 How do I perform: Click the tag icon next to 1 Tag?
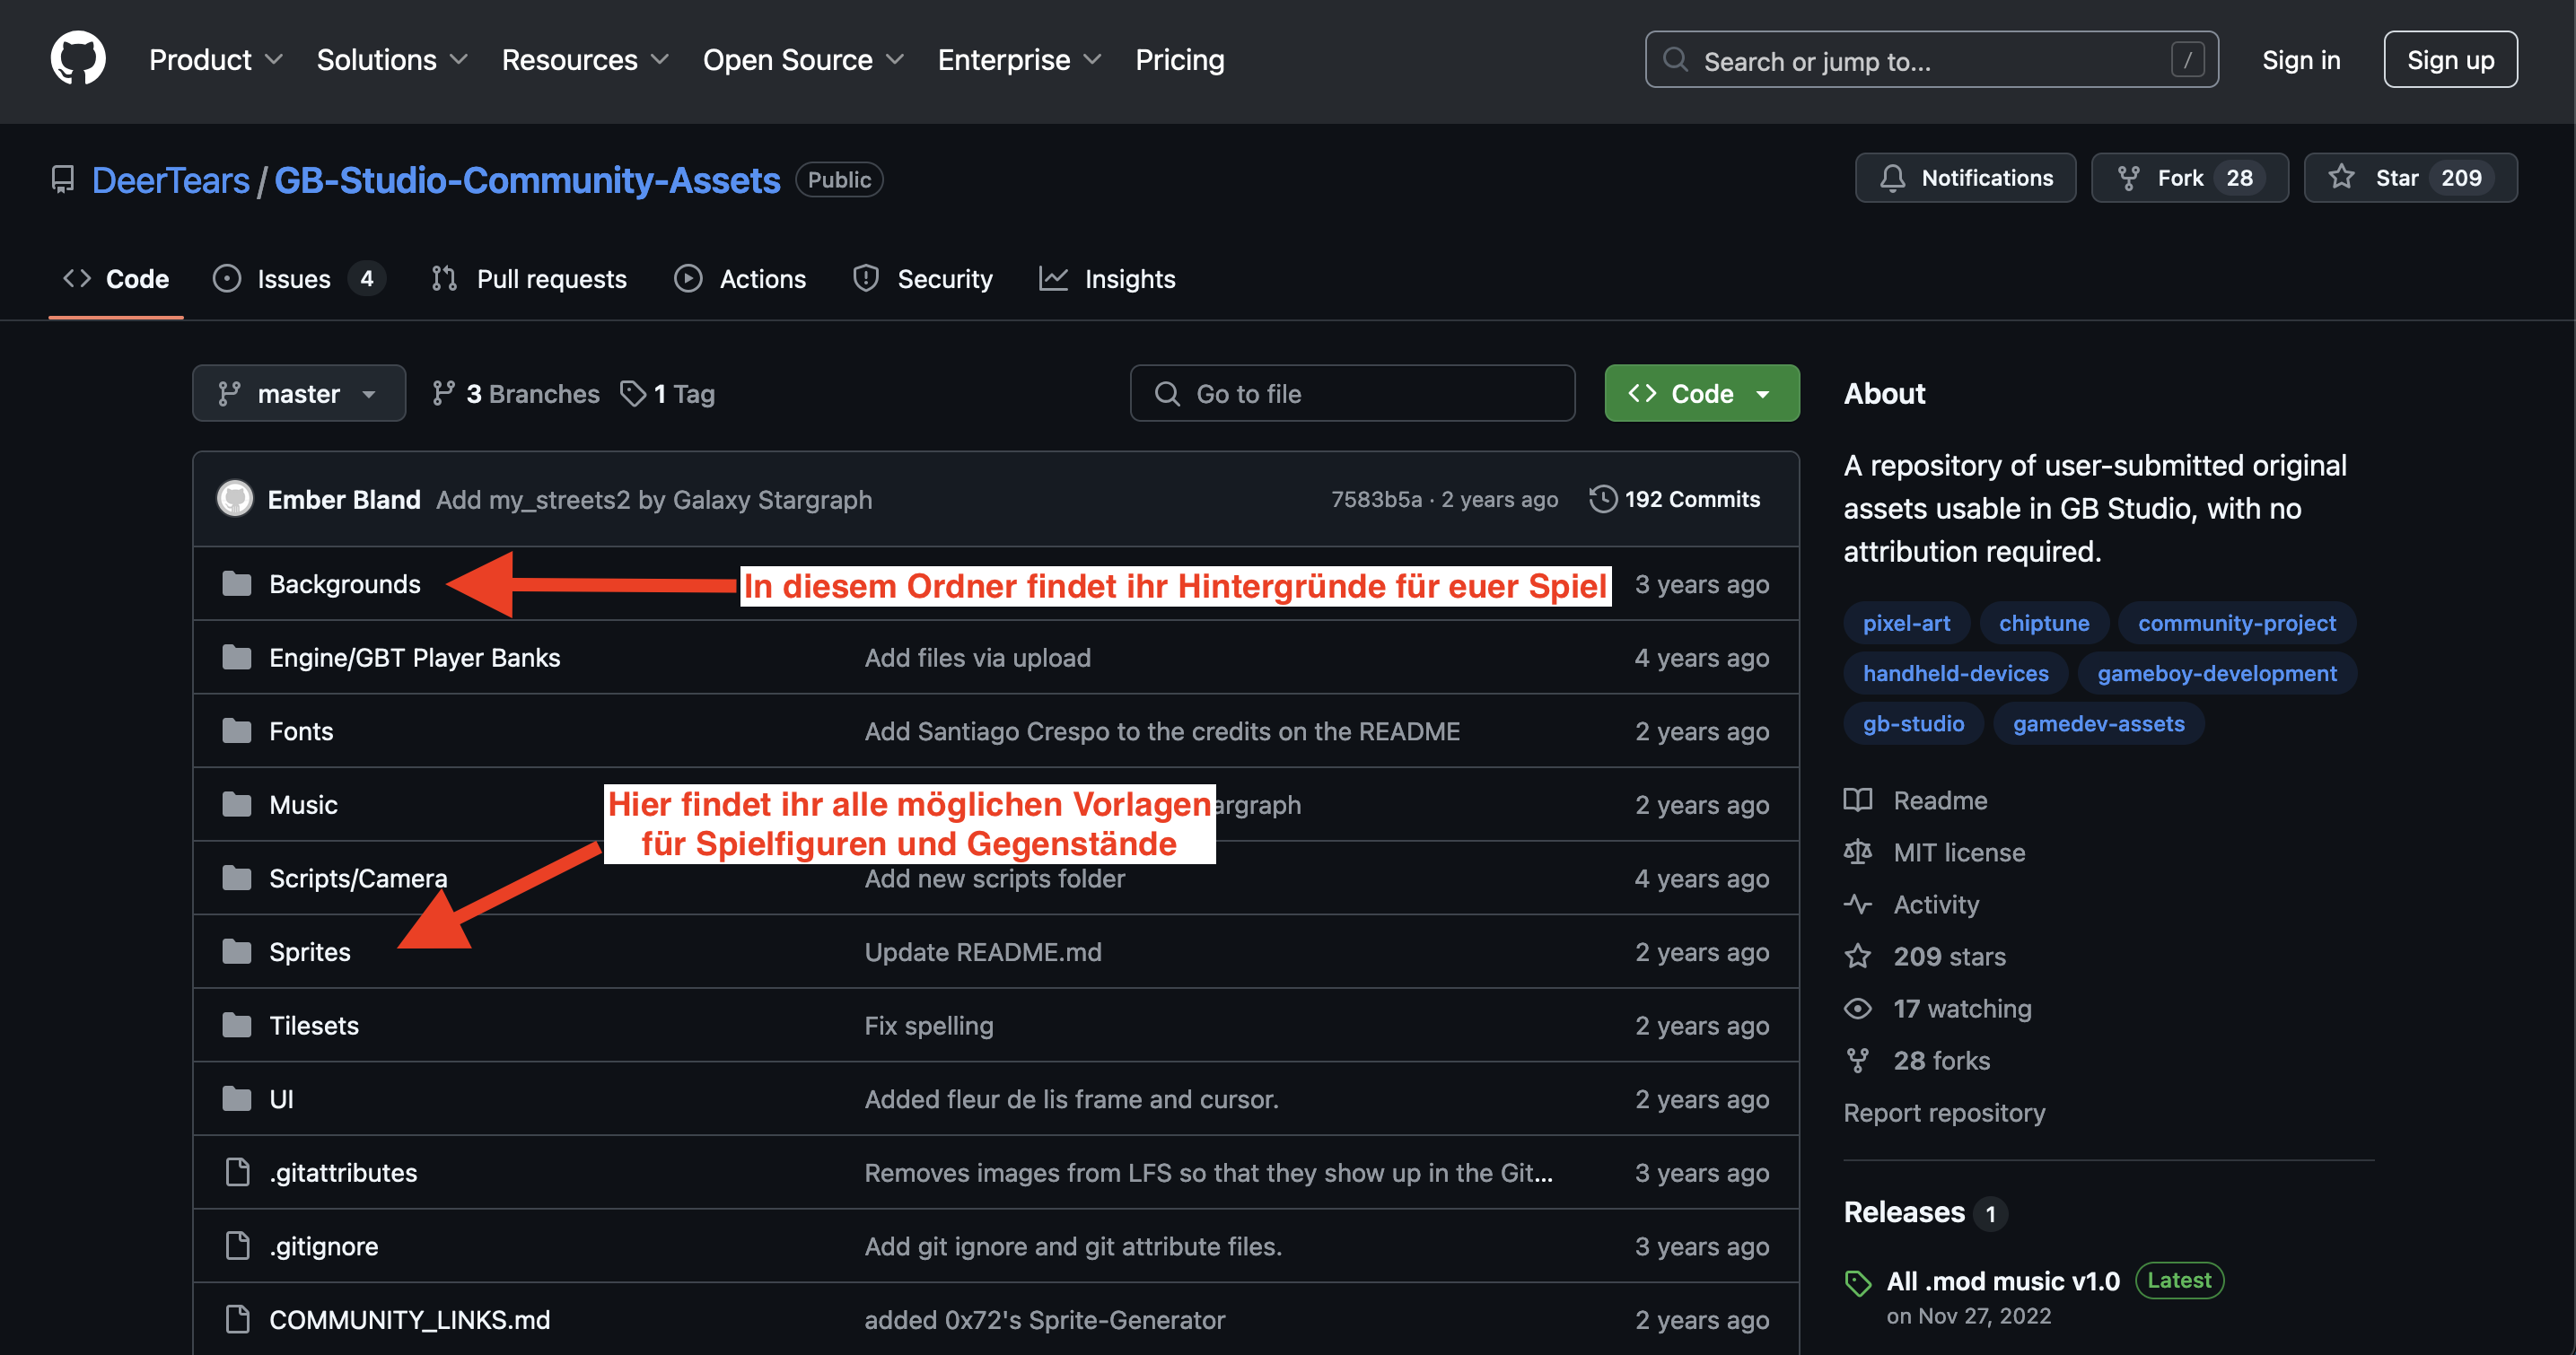(x=633, y=394)
